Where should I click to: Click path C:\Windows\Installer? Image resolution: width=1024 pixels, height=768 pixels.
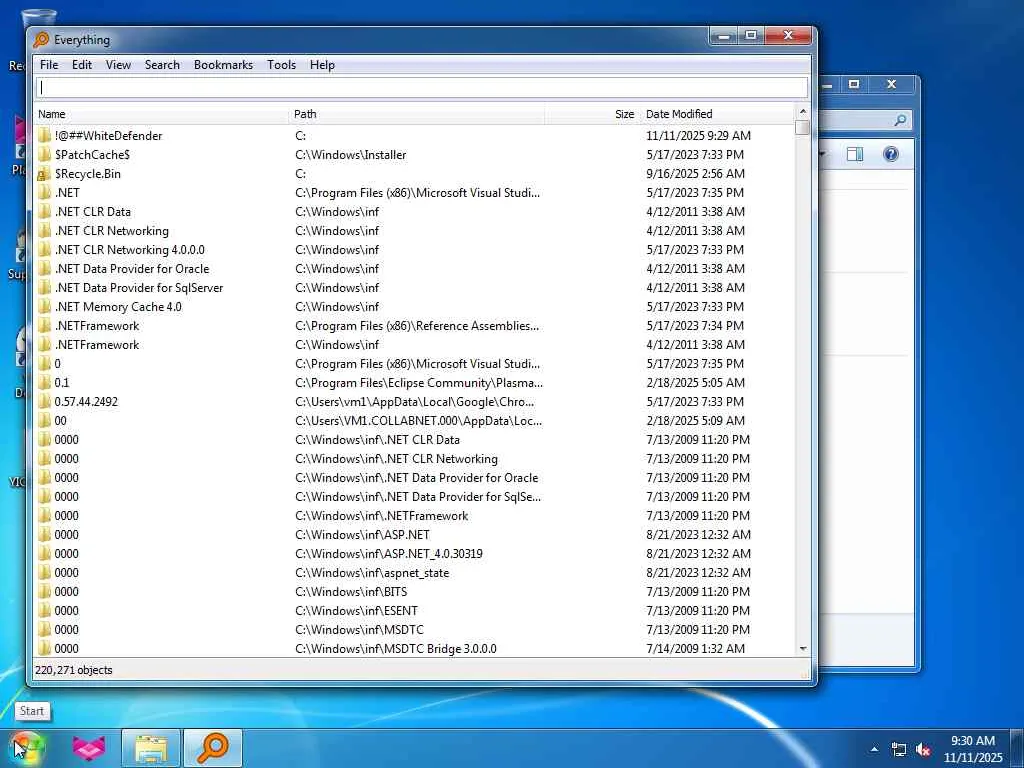pyautogui.click(x=351, y=155)
